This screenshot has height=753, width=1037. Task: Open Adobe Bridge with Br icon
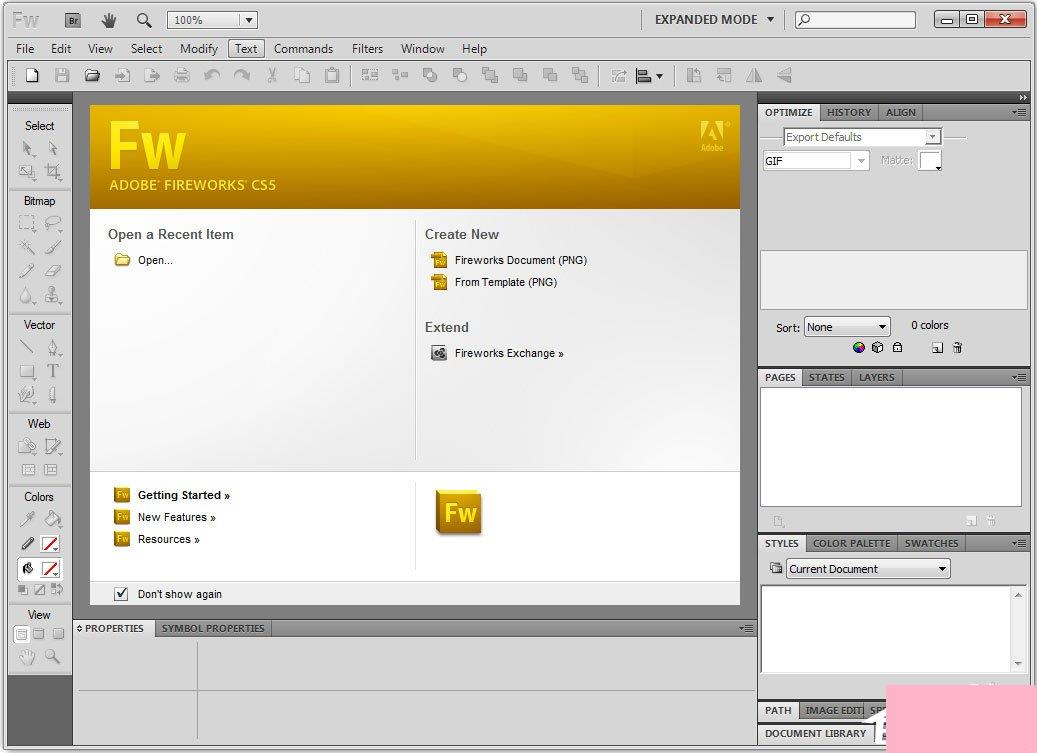(x=73, y=20)
